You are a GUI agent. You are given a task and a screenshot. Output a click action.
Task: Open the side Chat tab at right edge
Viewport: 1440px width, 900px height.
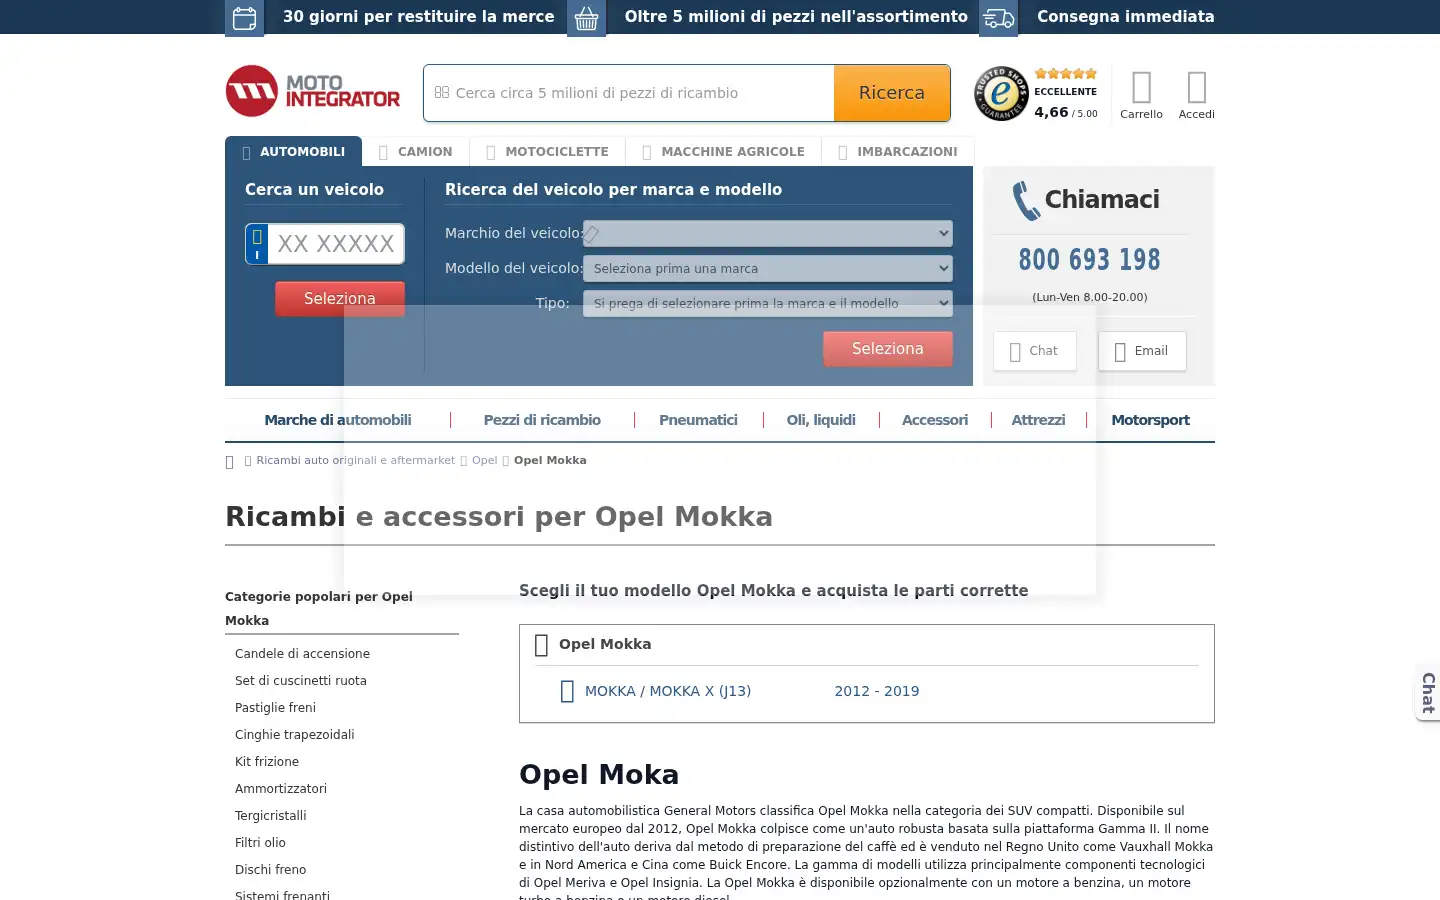(1428, 692)
